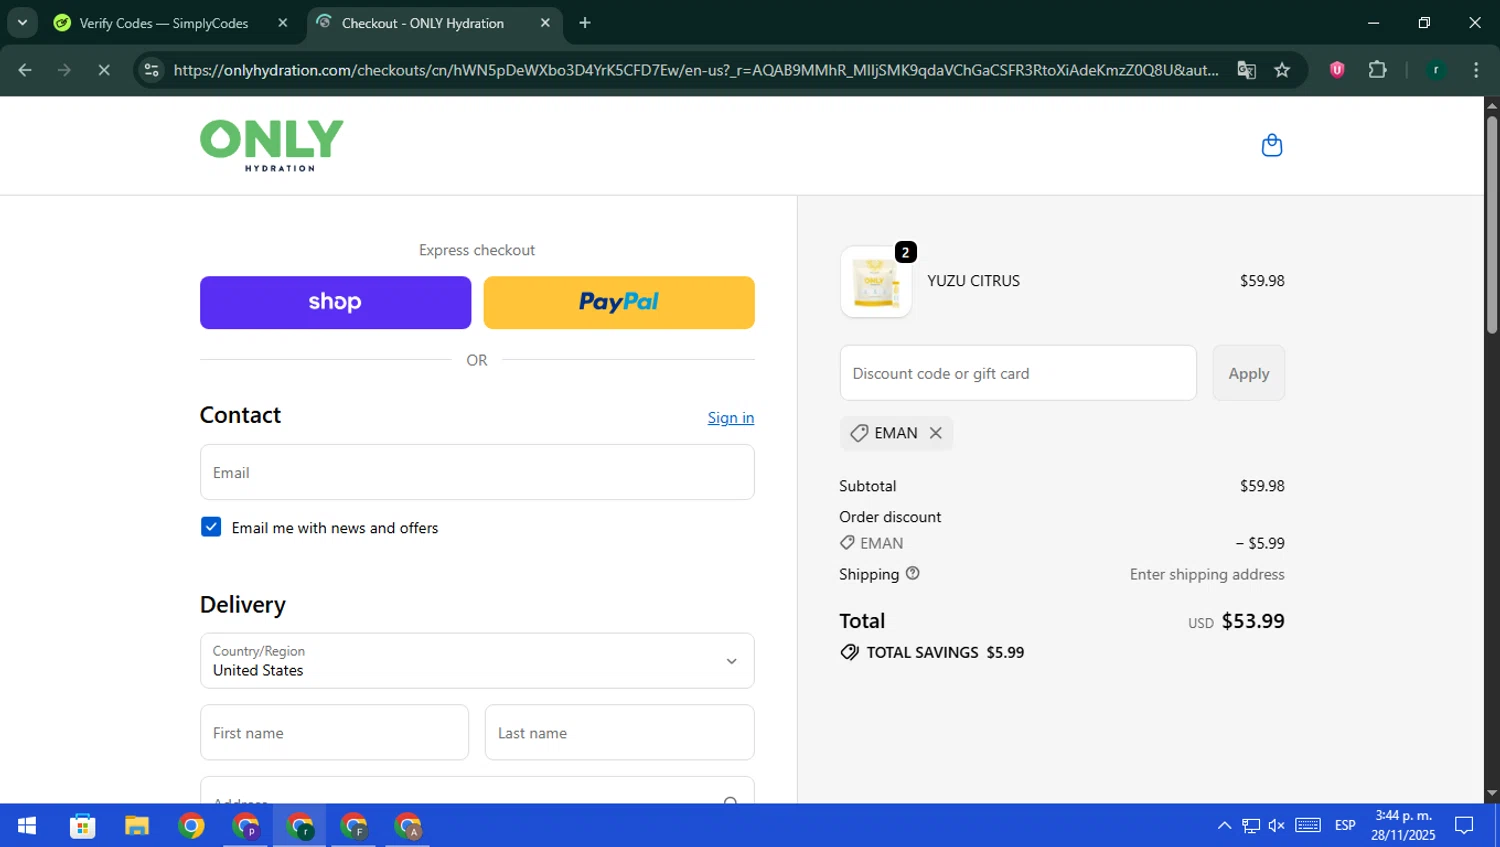
Task: Switch ESP input language indicator
Action: coord(1345,826)
